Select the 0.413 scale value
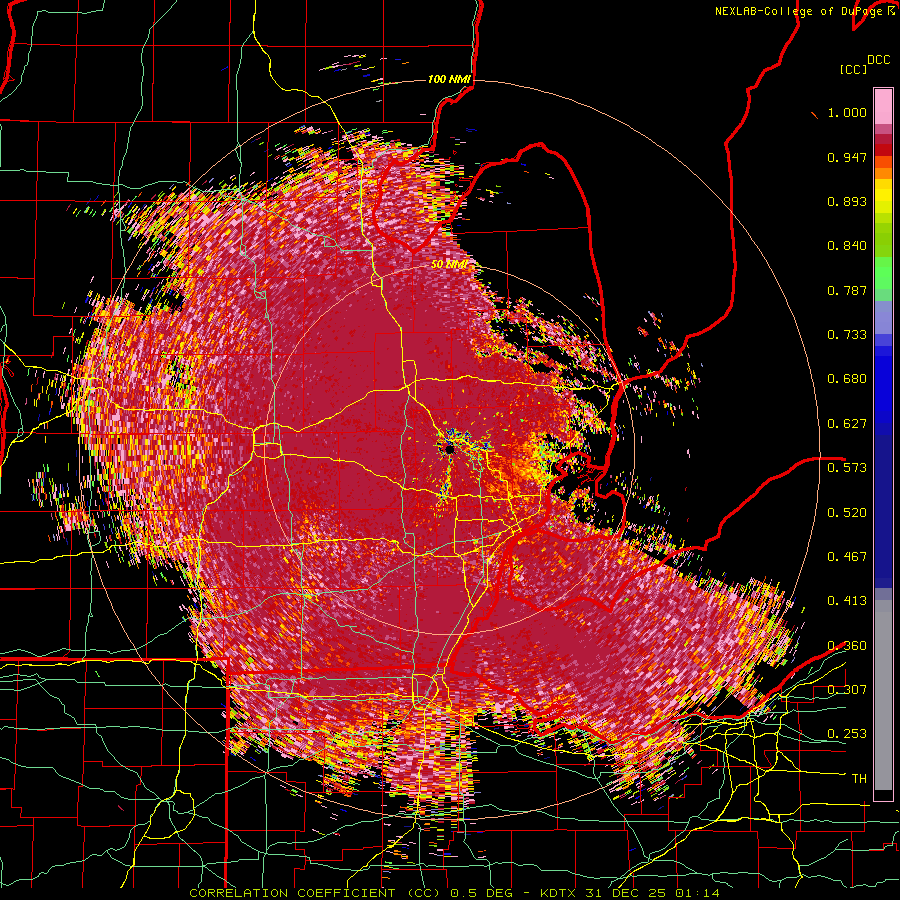The height and width of the screenshot is (900, 900). [x=847, y=600]
